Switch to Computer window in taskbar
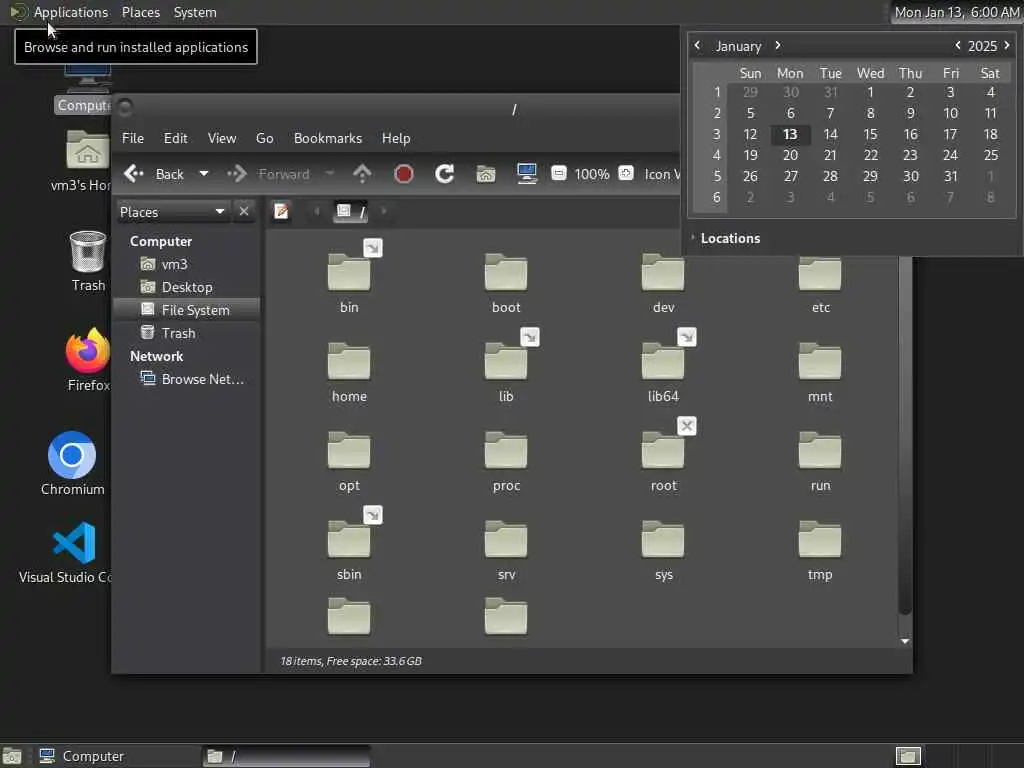Screen dimensions: 1024x768 click(116, 756)
